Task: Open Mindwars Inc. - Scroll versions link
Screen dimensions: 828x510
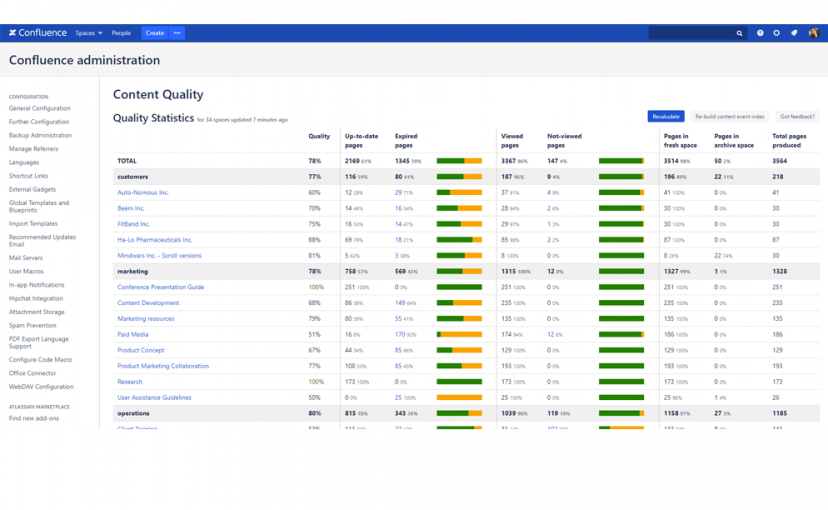Action: pos(159,256)
